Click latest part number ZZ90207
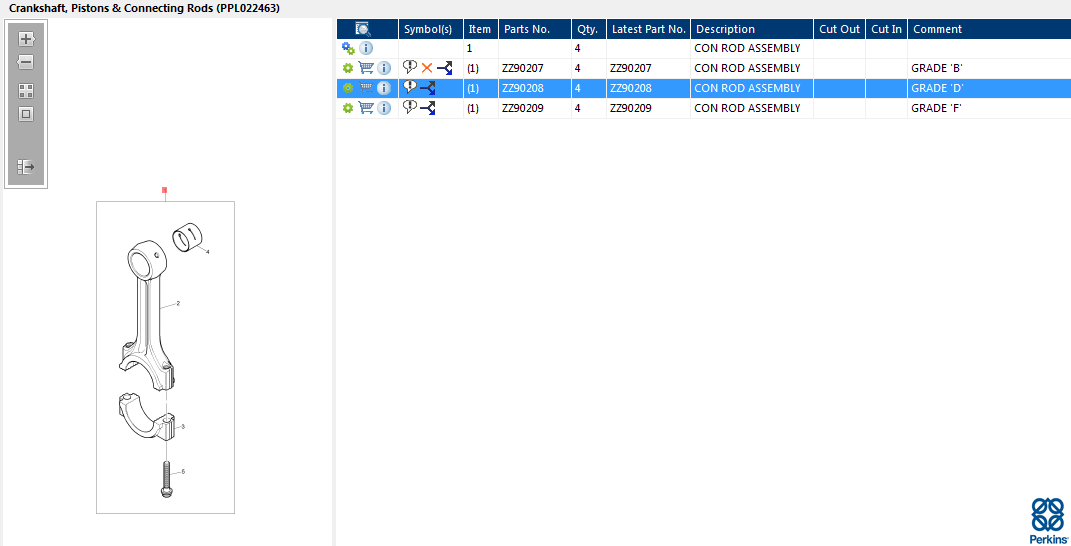 click(630, 68)
